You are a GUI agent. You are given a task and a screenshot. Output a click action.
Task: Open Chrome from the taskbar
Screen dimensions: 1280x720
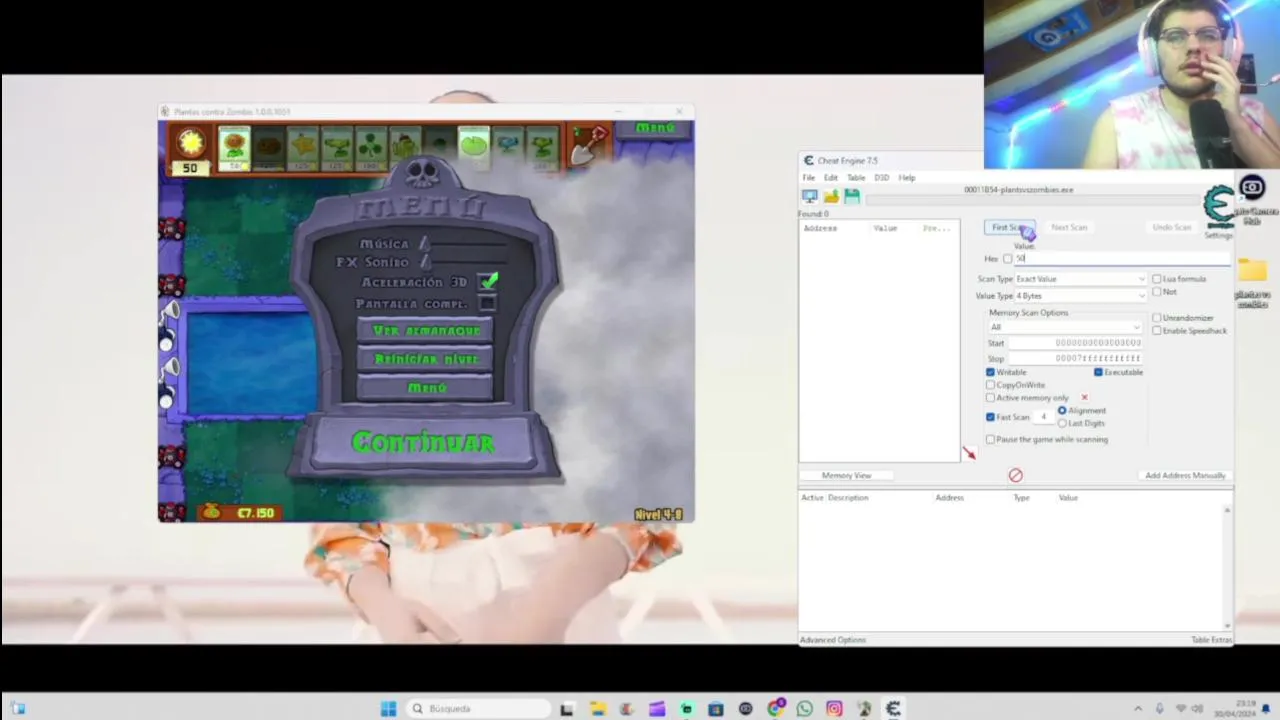click(x=776, y=709)
